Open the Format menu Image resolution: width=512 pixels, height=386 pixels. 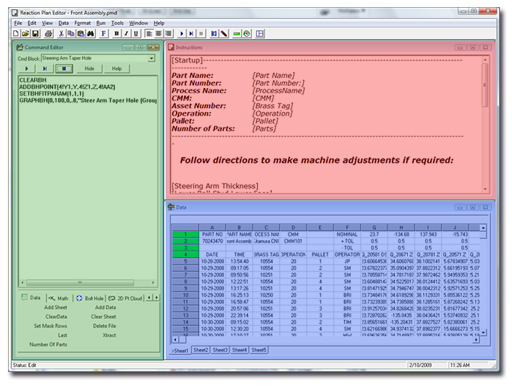click(82, 23)
